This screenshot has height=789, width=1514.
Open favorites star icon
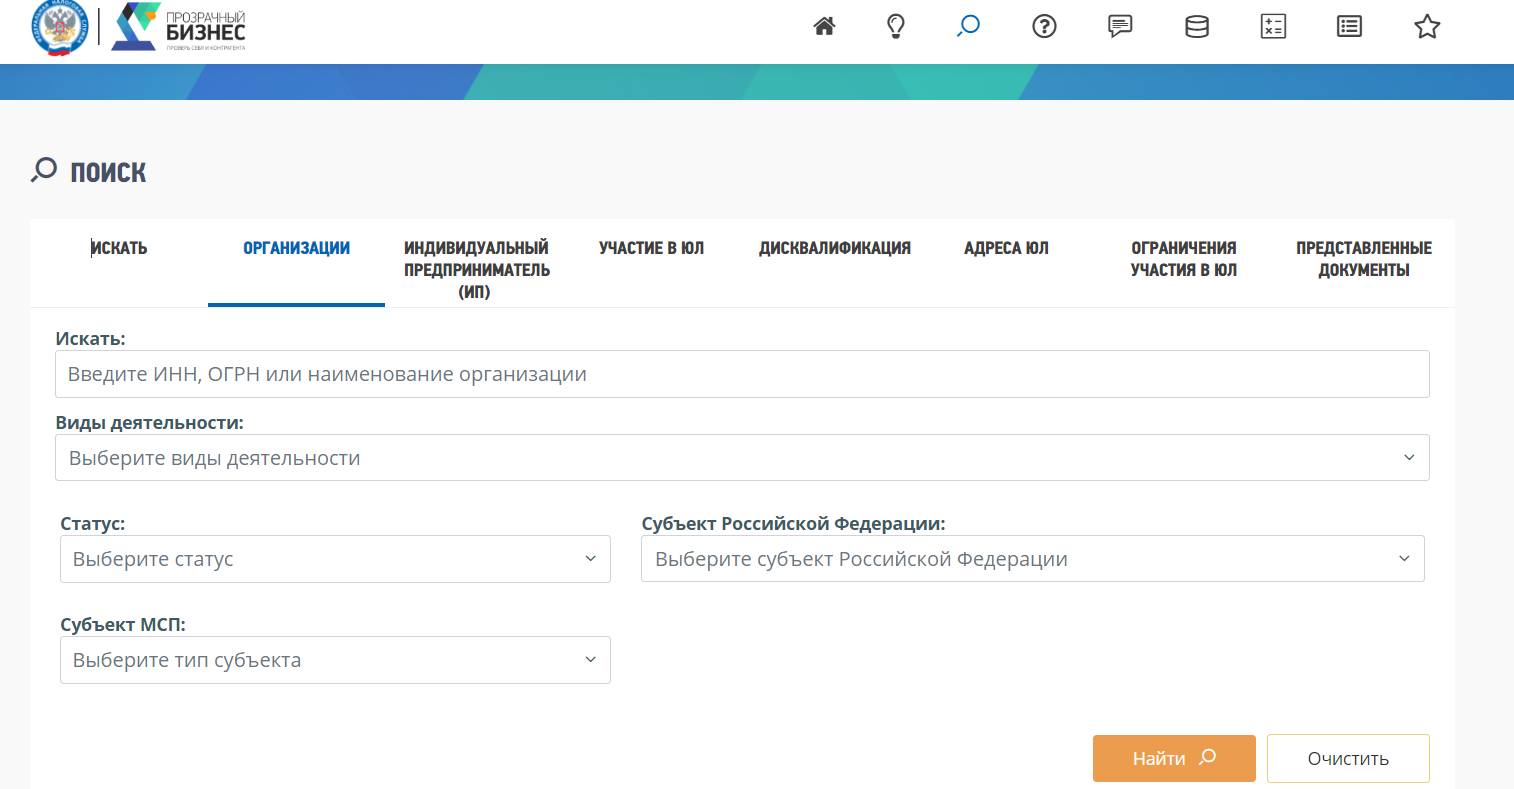(x=1427, y=27)
